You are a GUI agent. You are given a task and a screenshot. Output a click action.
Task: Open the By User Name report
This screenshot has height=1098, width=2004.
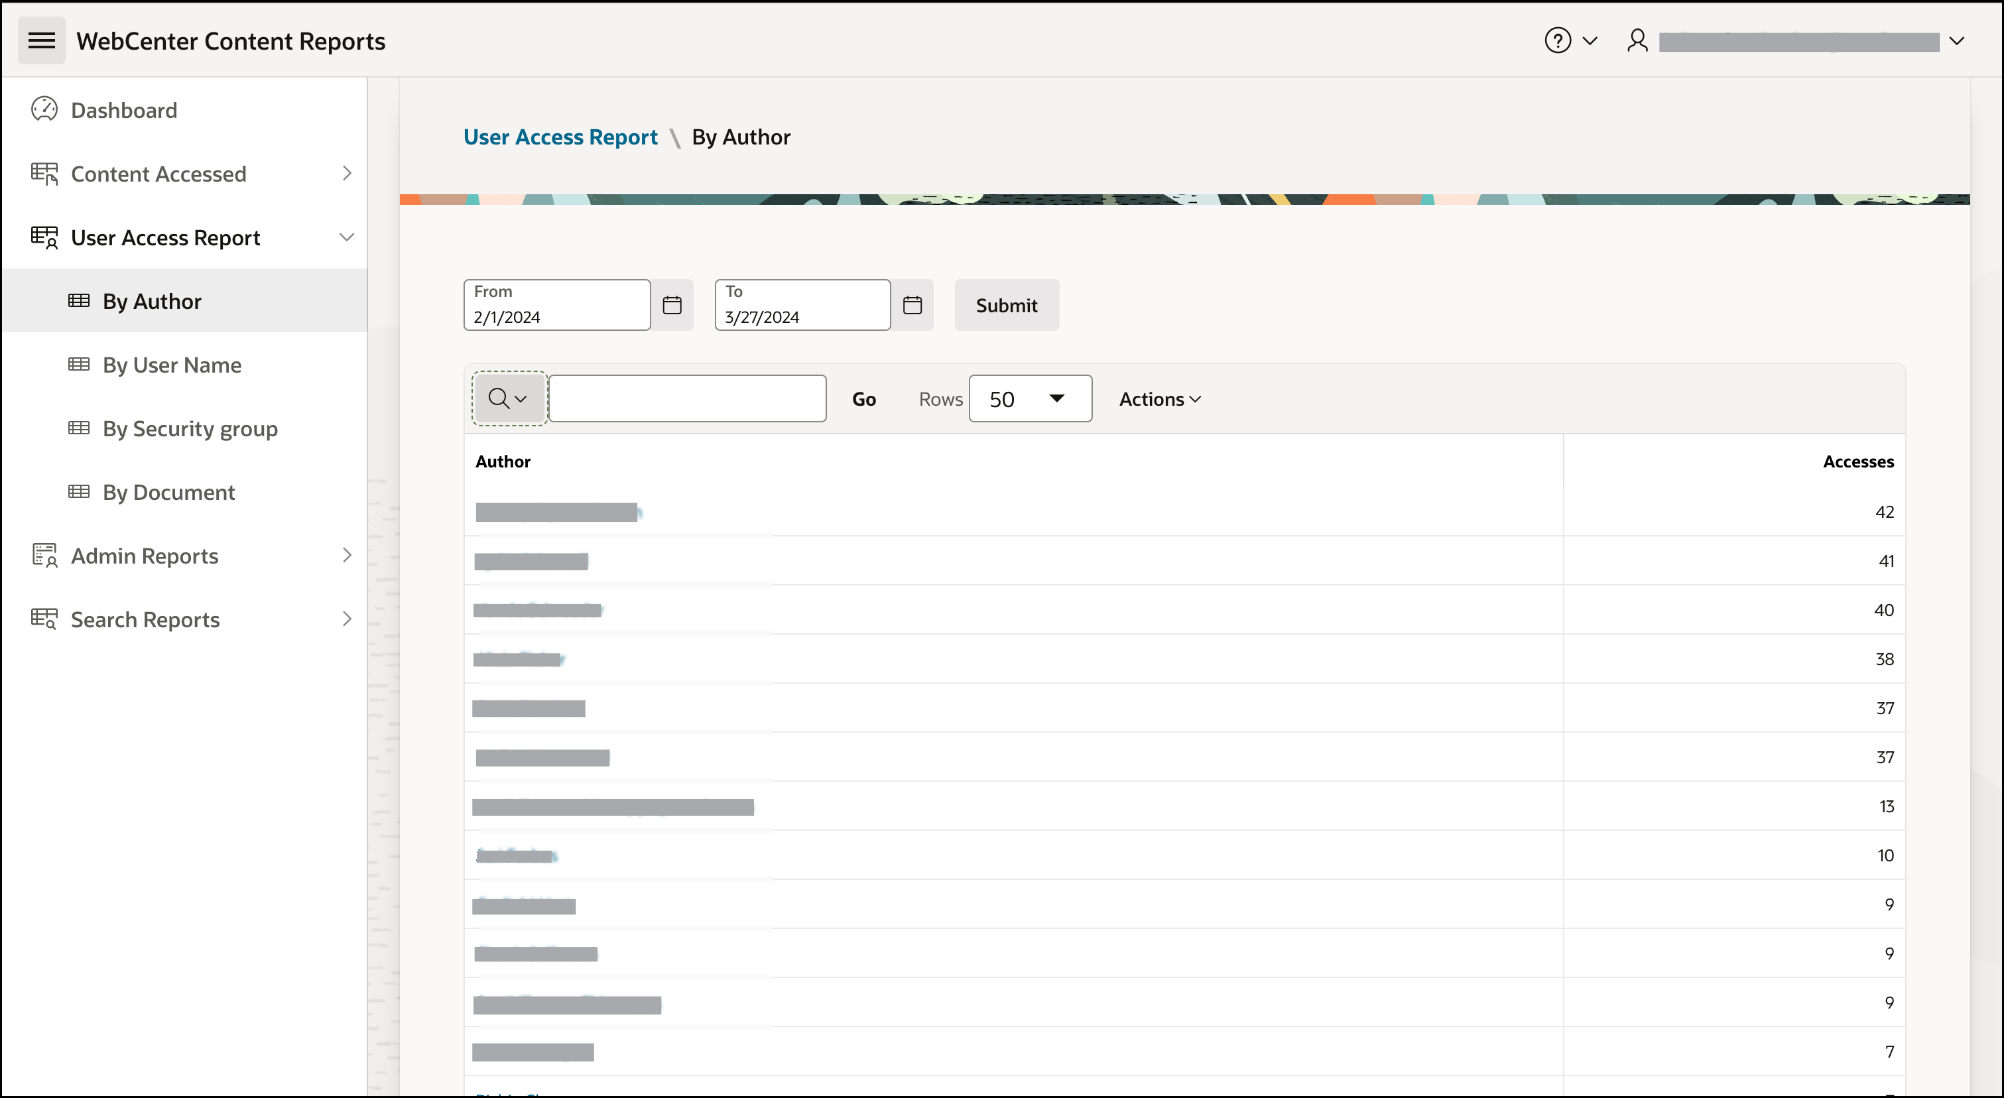click(172, 365)
